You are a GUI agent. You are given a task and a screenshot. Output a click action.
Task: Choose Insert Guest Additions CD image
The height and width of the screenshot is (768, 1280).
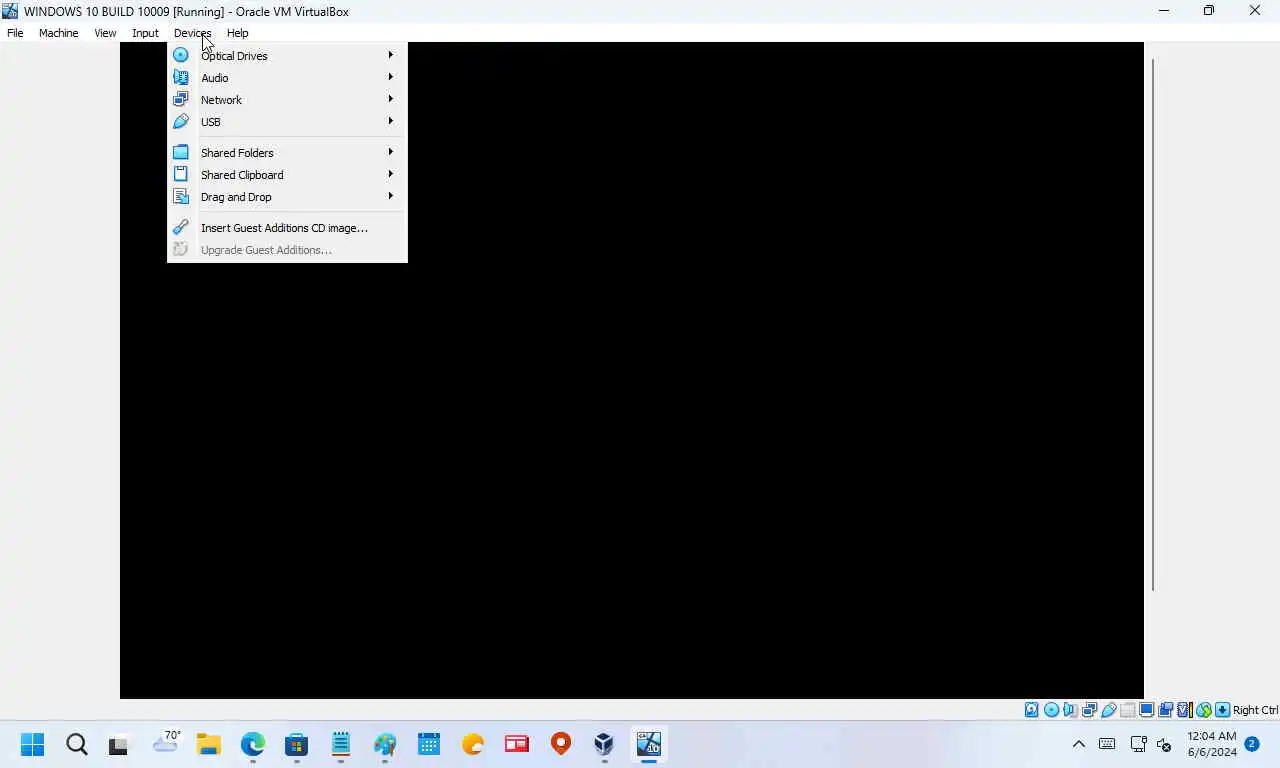coord(287,228)
